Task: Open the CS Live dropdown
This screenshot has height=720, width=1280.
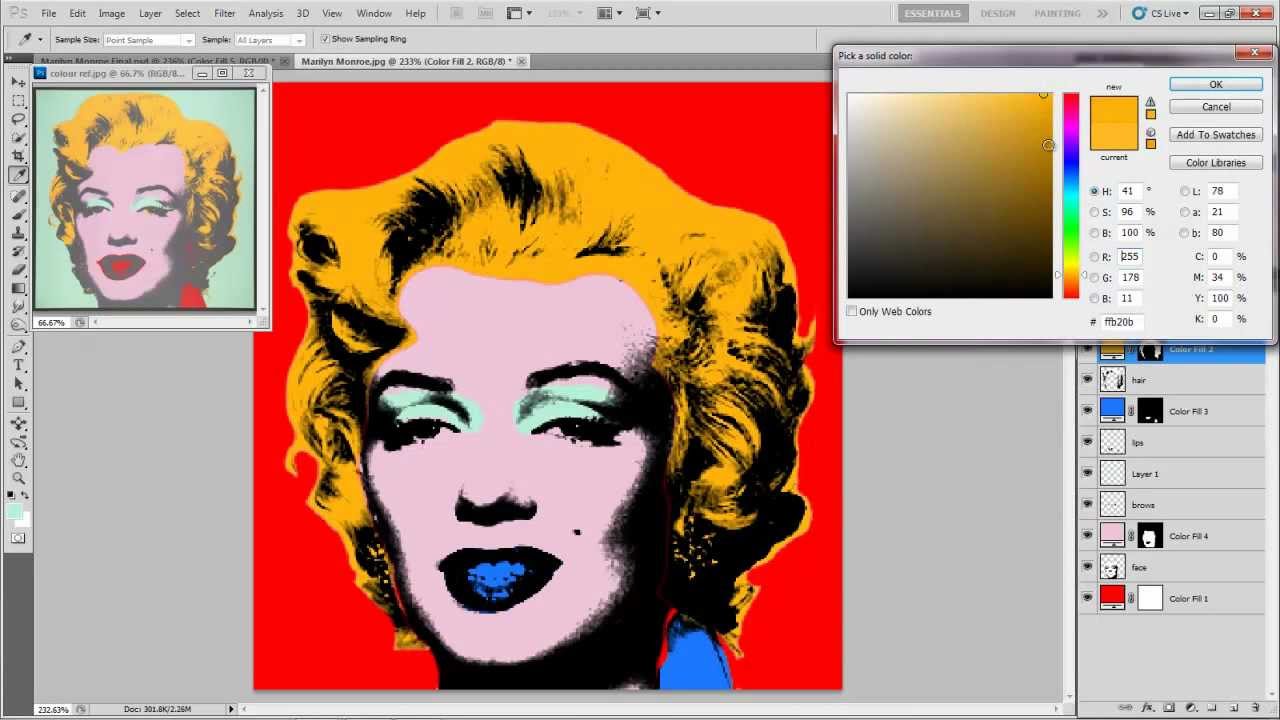Action: (1160, 13)
